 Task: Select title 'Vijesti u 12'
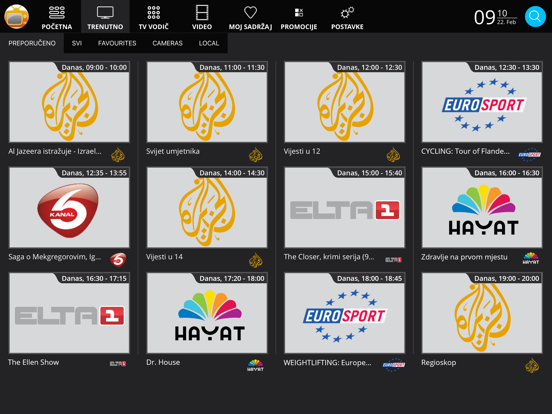pyautogui.click(x=302, y=151)
